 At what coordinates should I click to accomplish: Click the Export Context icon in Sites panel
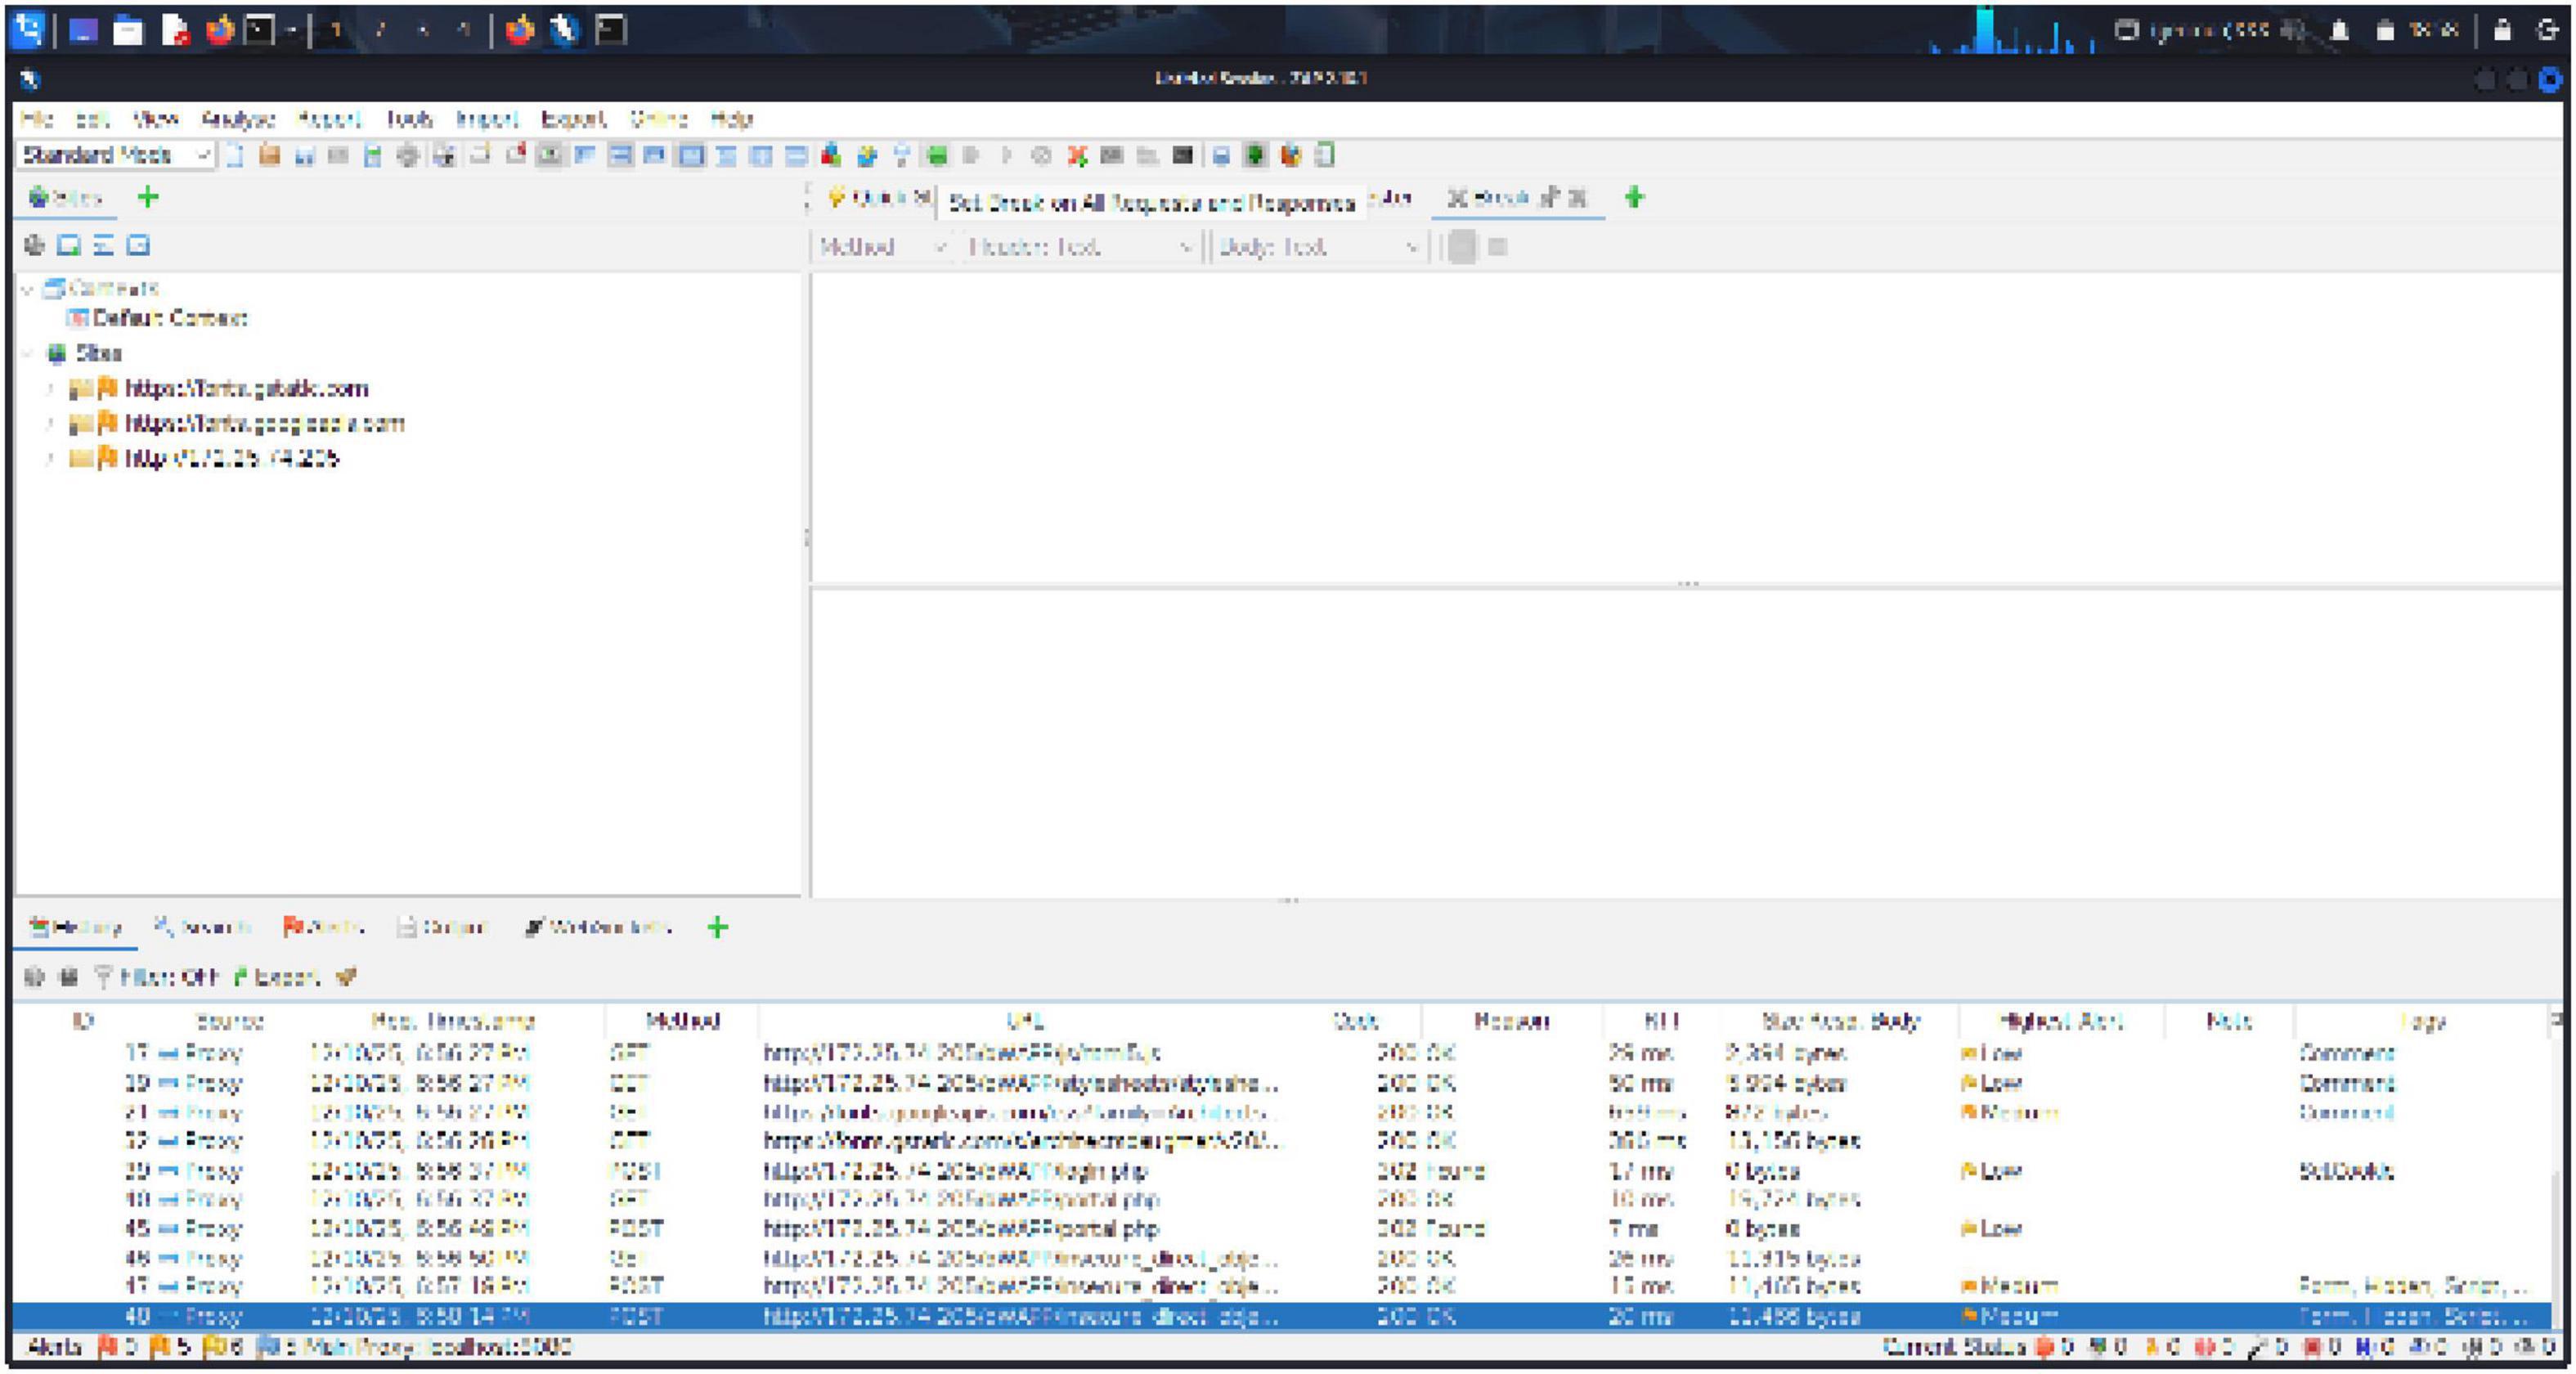click(x=138, y=245)
